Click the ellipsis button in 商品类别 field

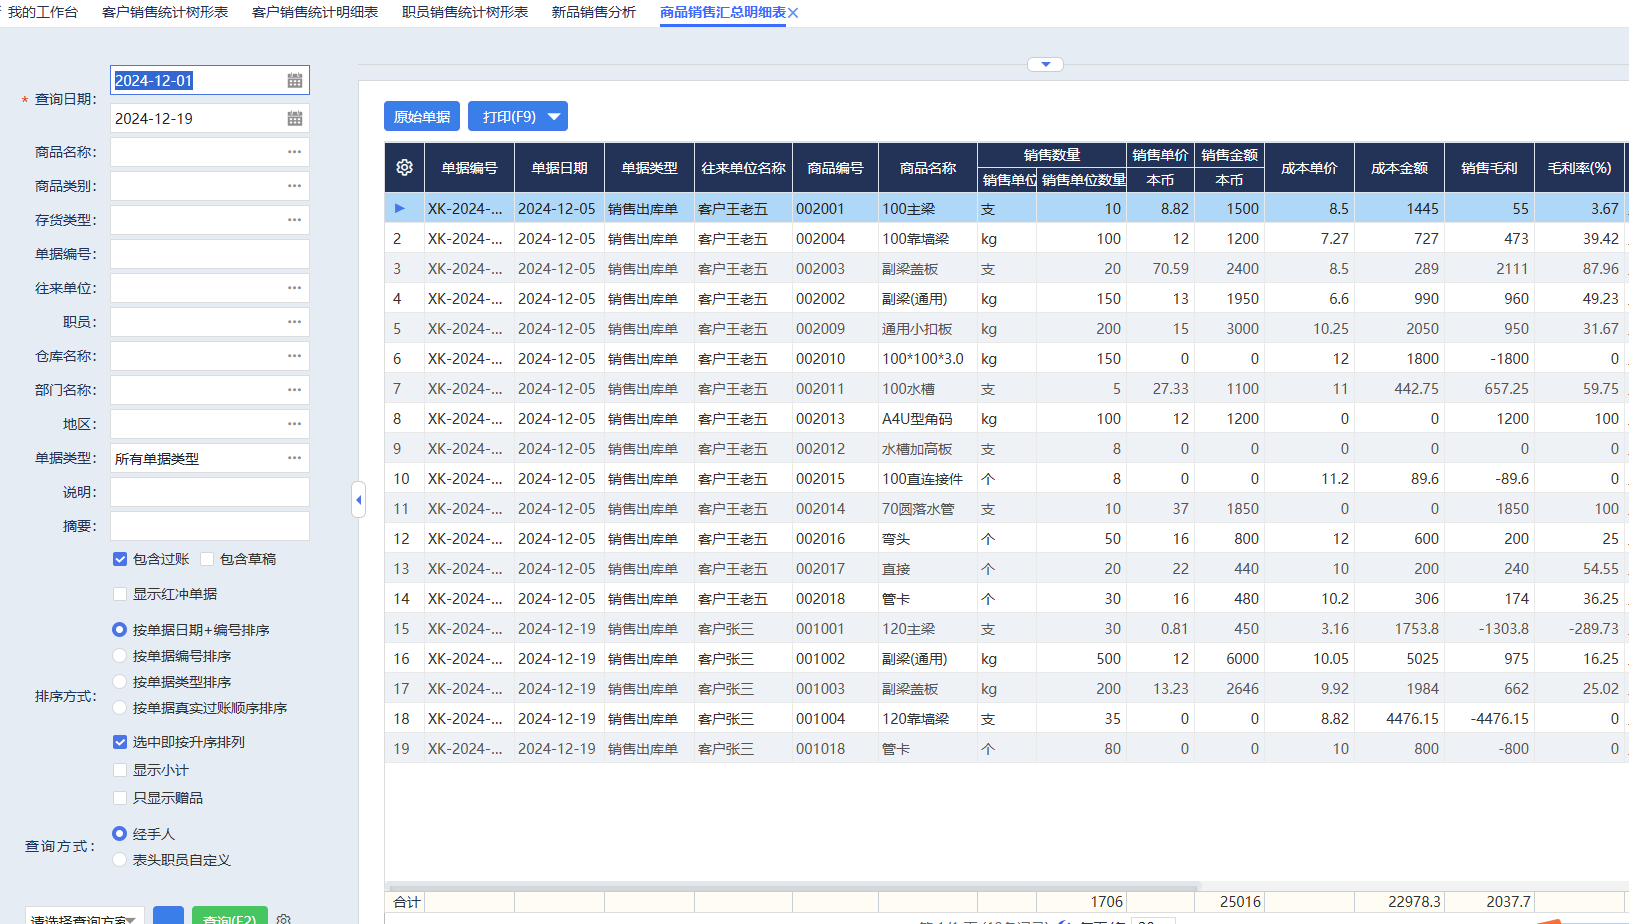point(294,186)
